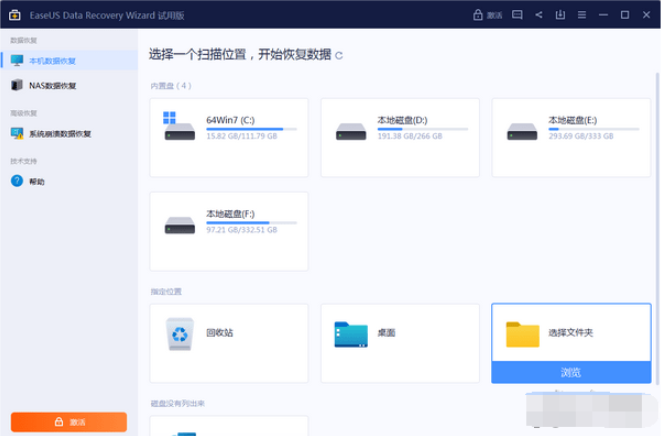Click the 97.21 GB/332.51 GB size text

pyautogui.click(x=241, y=230)
